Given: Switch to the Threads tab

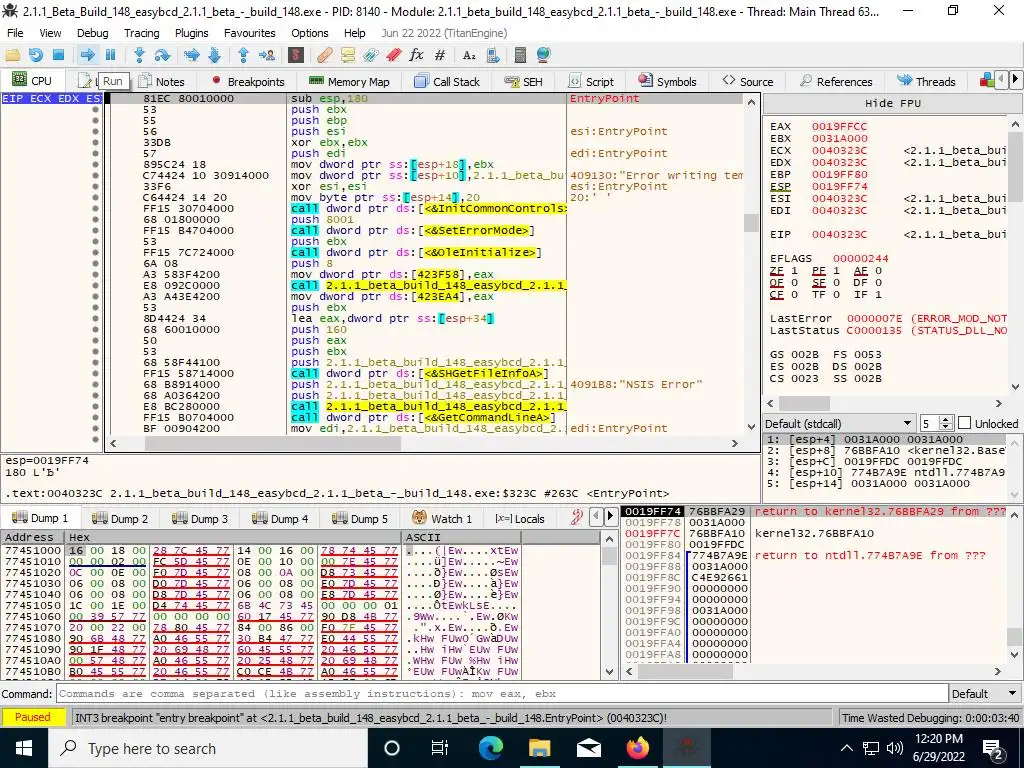Looking at the screenshot, I should [927, 82].
